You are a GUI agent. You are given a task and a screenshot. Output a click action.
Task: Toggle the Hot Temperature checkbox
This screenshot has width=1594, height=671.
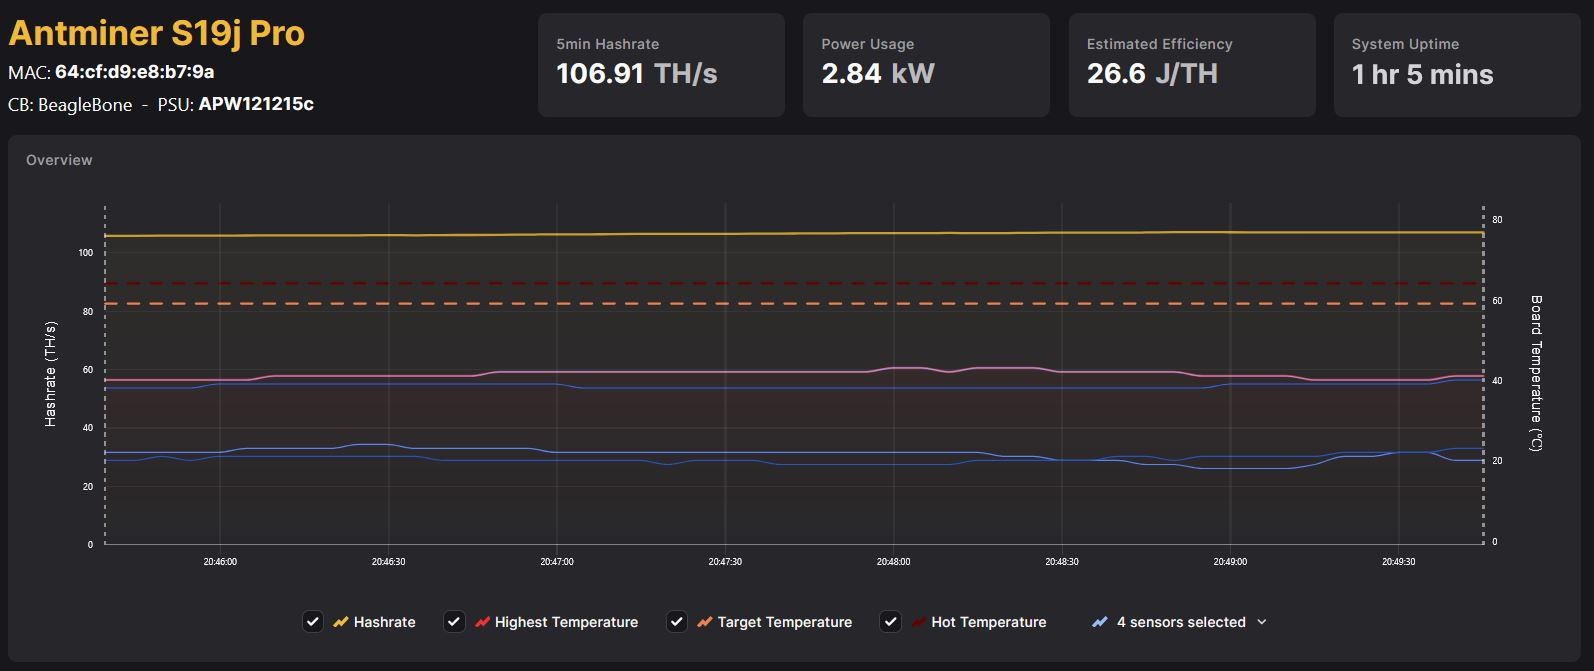tap(890, 622)
